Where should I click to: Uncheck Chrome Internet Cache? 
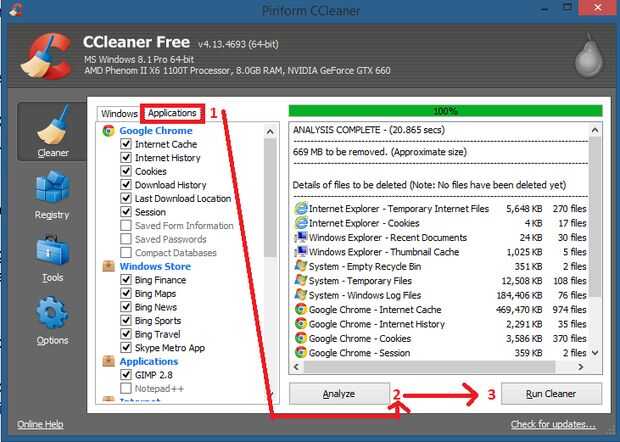pyautogui.click(x=126, y=144)
